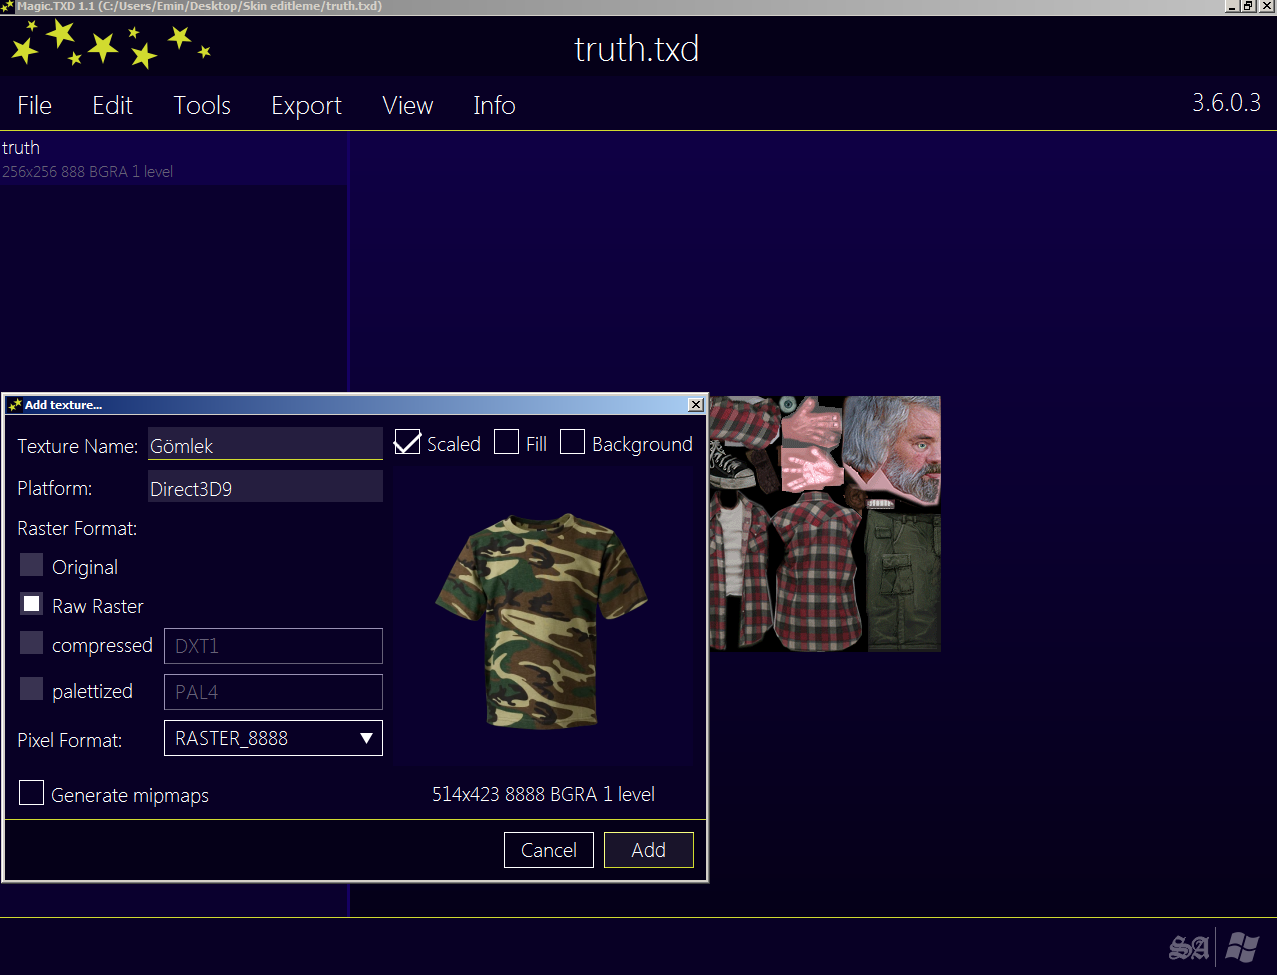
Task: Select the Raw Raster format option
Action: click(x=32, y=604)
